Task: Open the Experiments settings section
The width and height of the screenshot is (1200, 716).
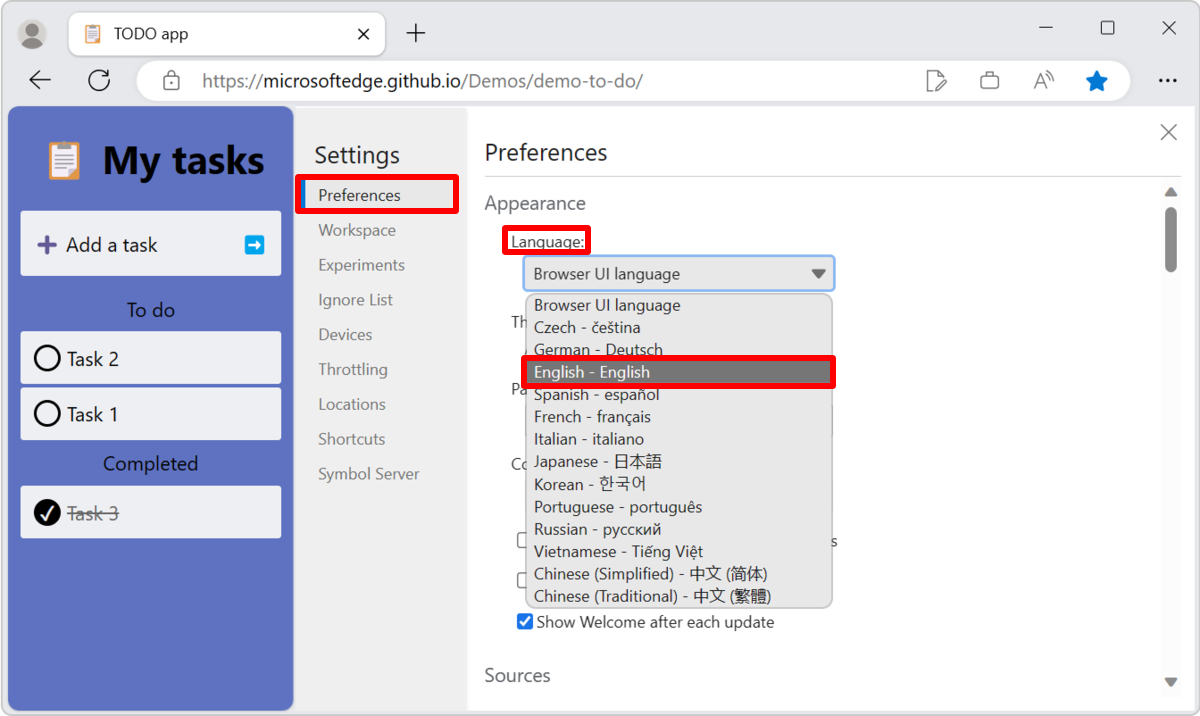Action: pyautogui.click(x=361, y=264)
